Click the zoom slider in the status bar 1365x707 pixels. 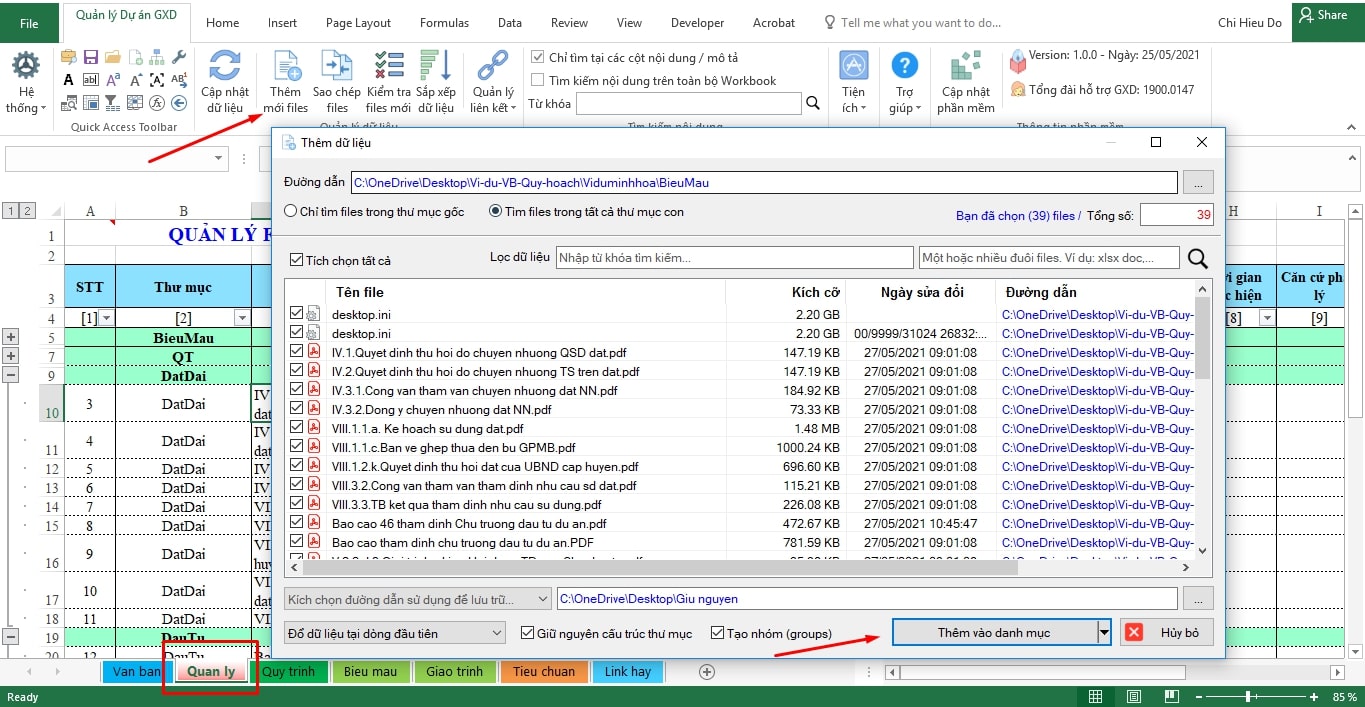[1248, 696]
